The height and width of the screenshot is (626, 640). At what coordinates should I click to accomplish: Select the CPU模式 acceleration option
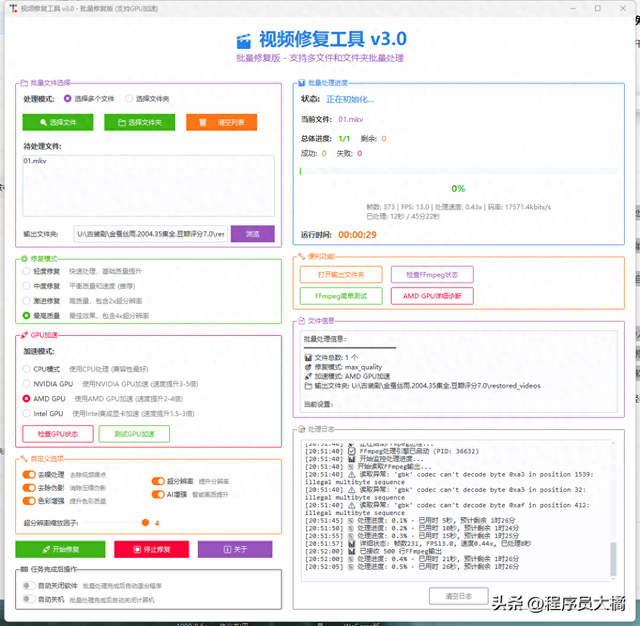(x=27, y=369)
